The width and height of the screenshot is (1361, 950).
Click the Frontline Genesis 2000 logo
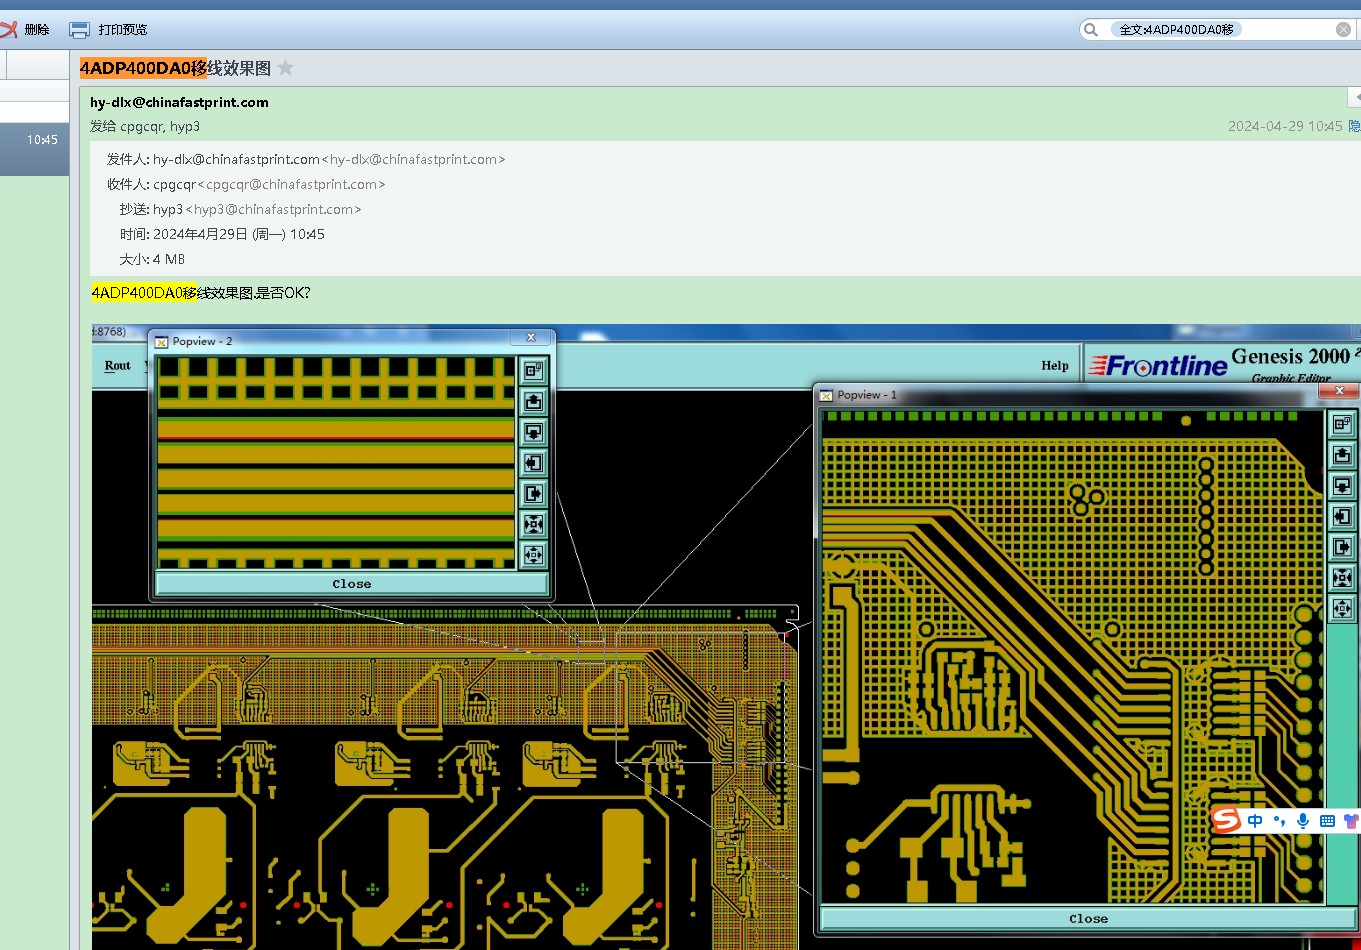[1223, 364]
